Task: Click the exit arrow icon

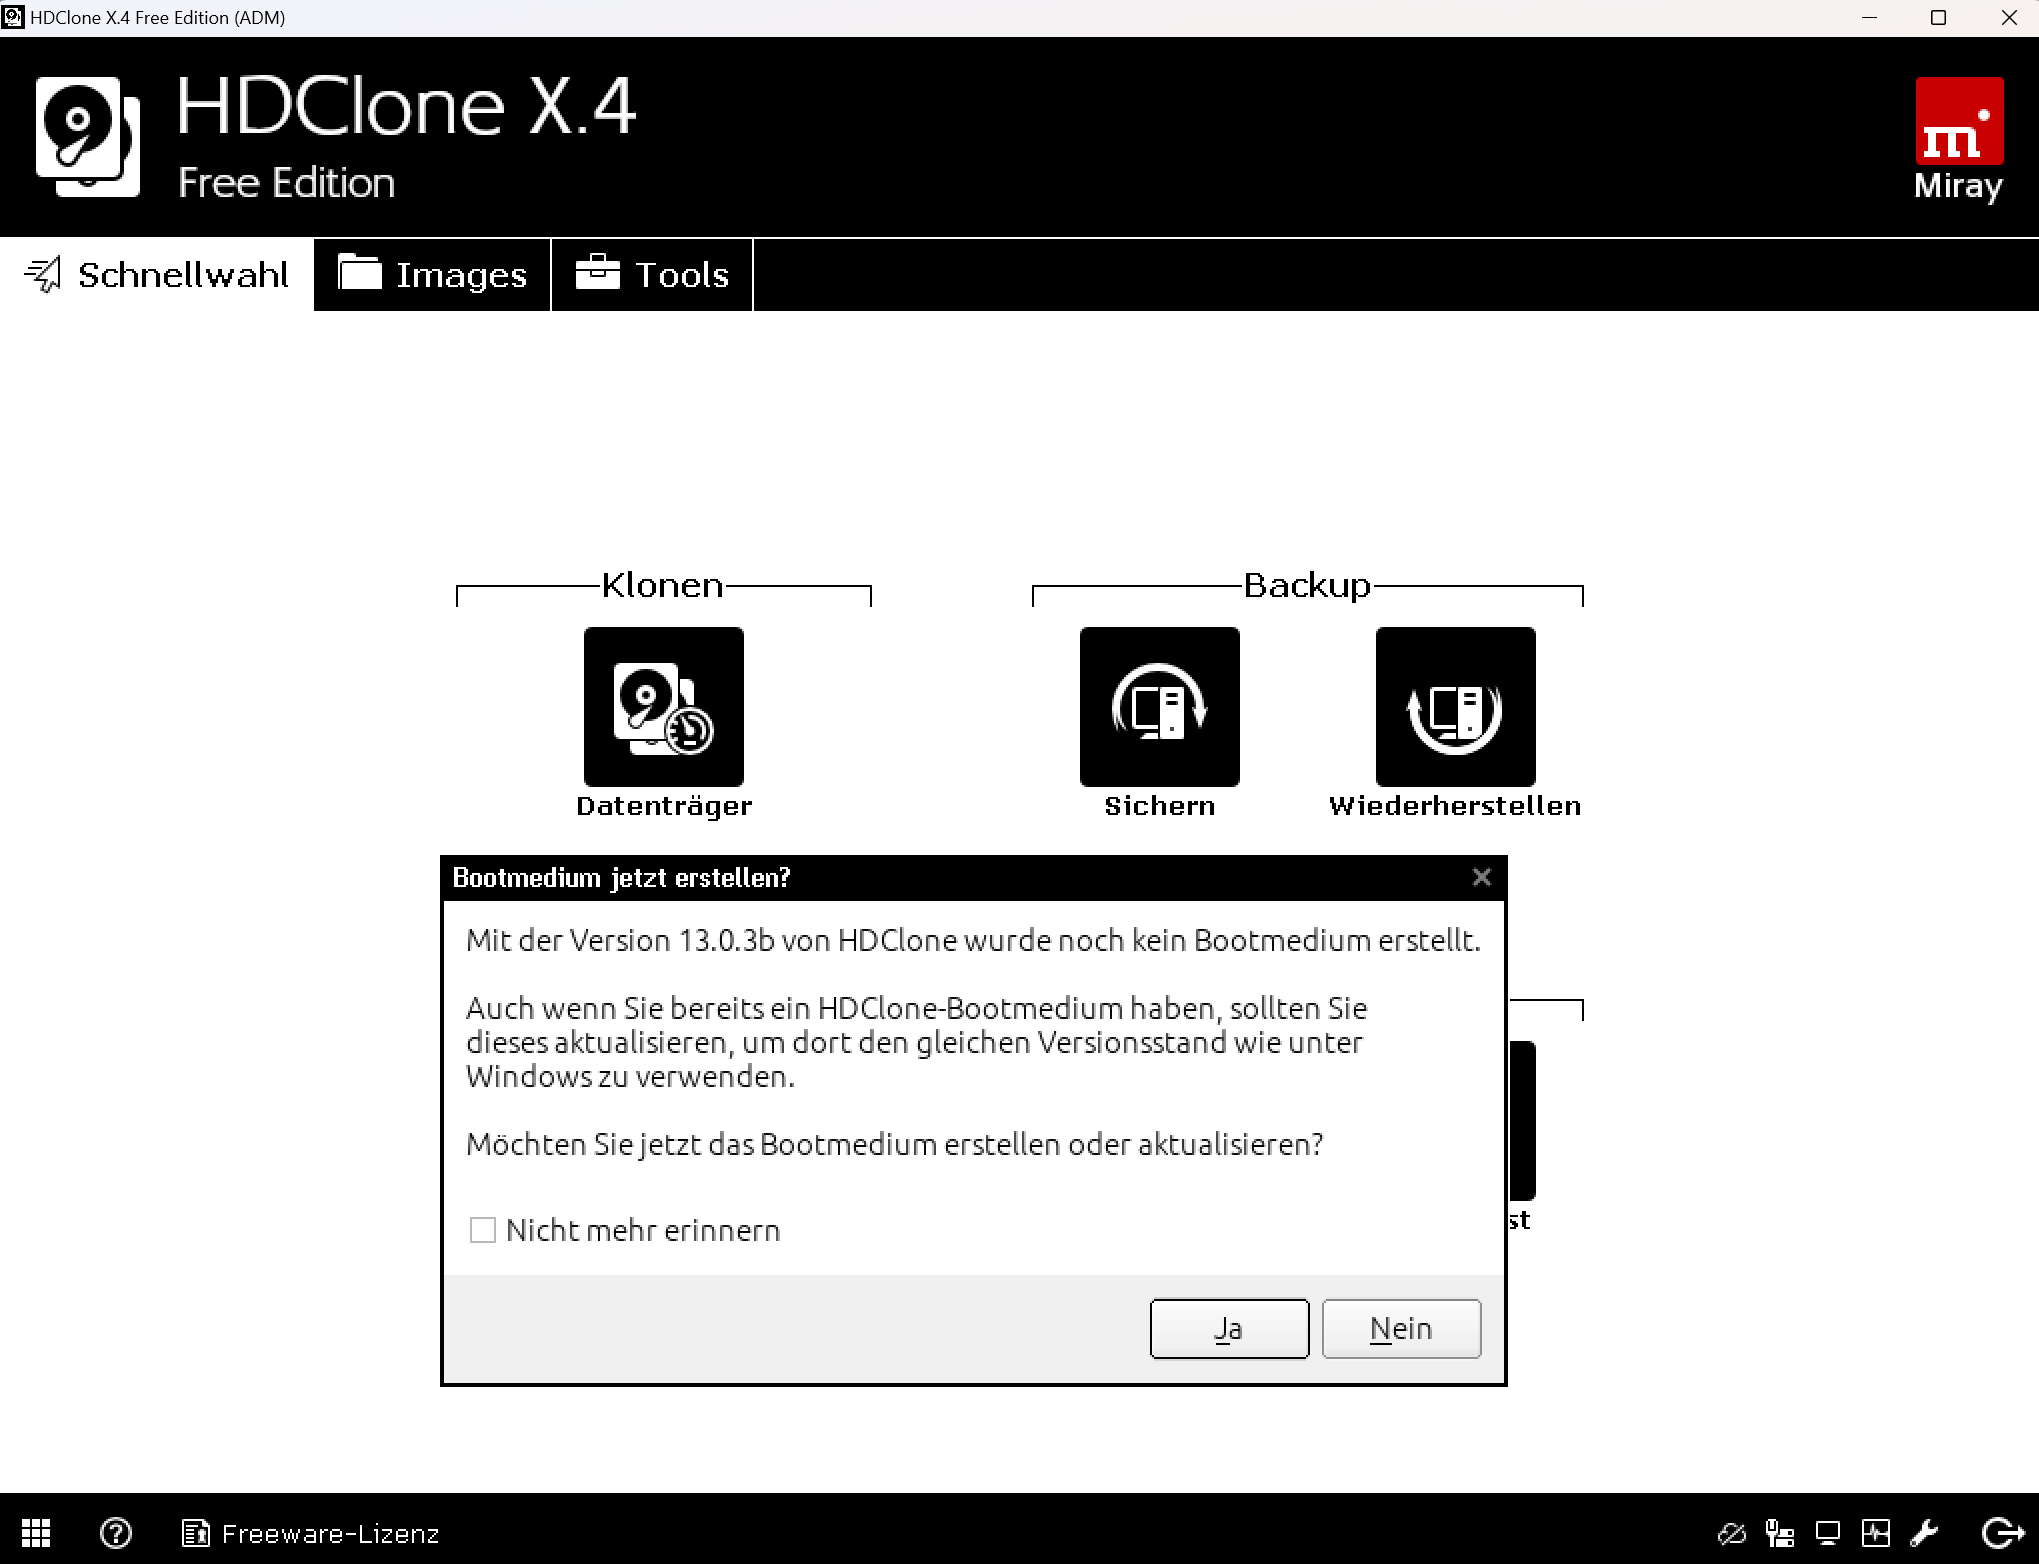Action: point(2002,1533)
